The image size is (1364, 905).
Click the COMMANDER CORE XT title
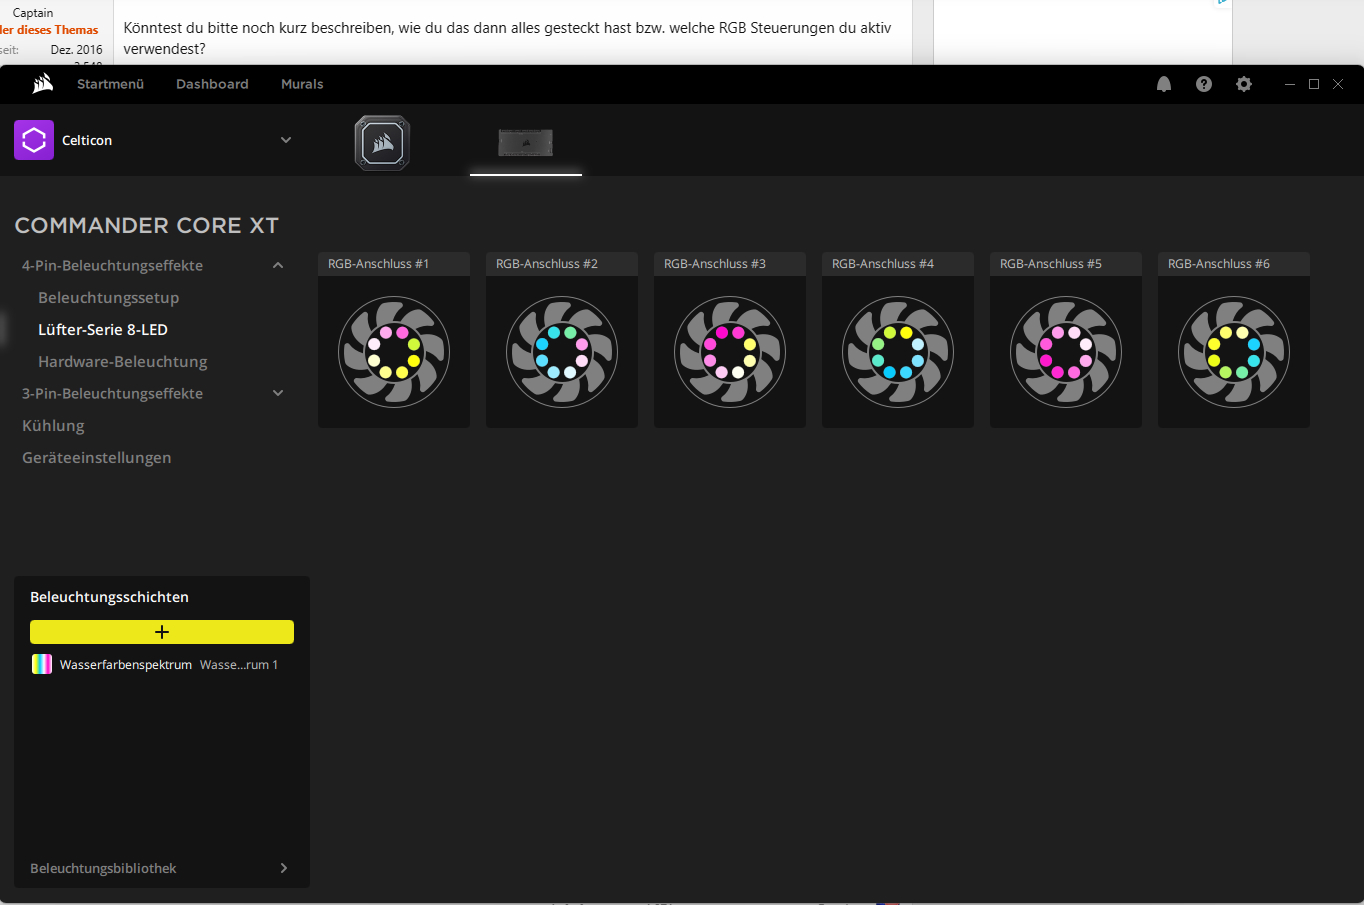[x=147, y=225]
